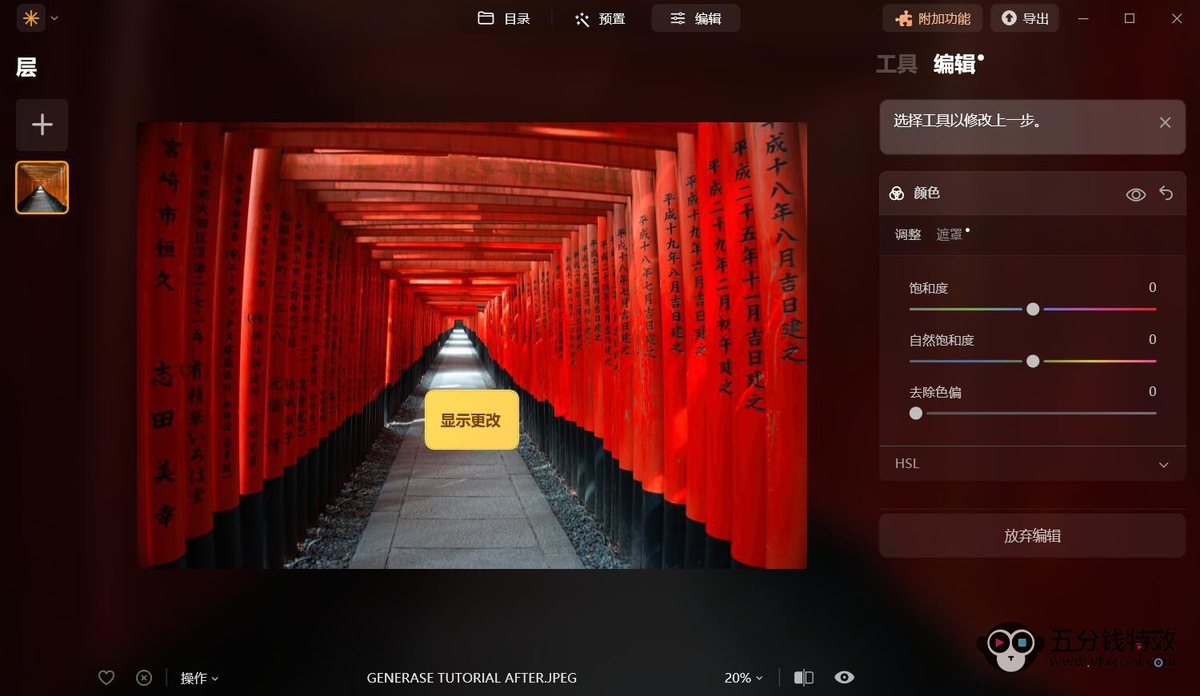1200x696 pixels.
Task: Mark photo as favorite with heart icon
Action: click(x=106, y=678)
